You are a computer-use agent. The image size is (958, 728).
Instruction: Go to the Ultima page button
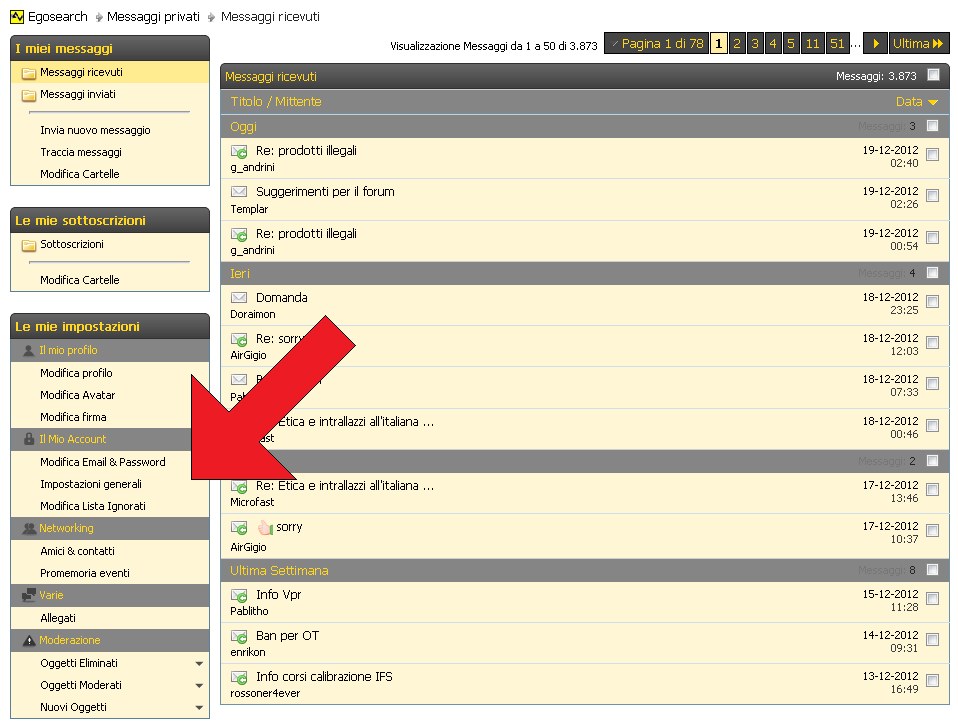coord(918,44)
